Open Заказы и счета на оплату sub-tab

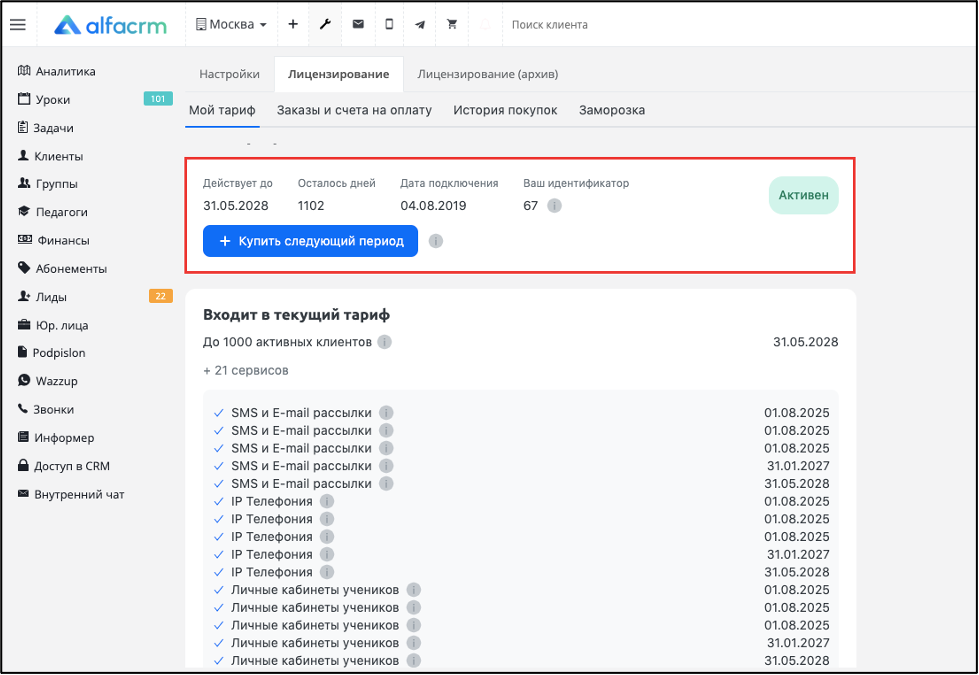354,111
